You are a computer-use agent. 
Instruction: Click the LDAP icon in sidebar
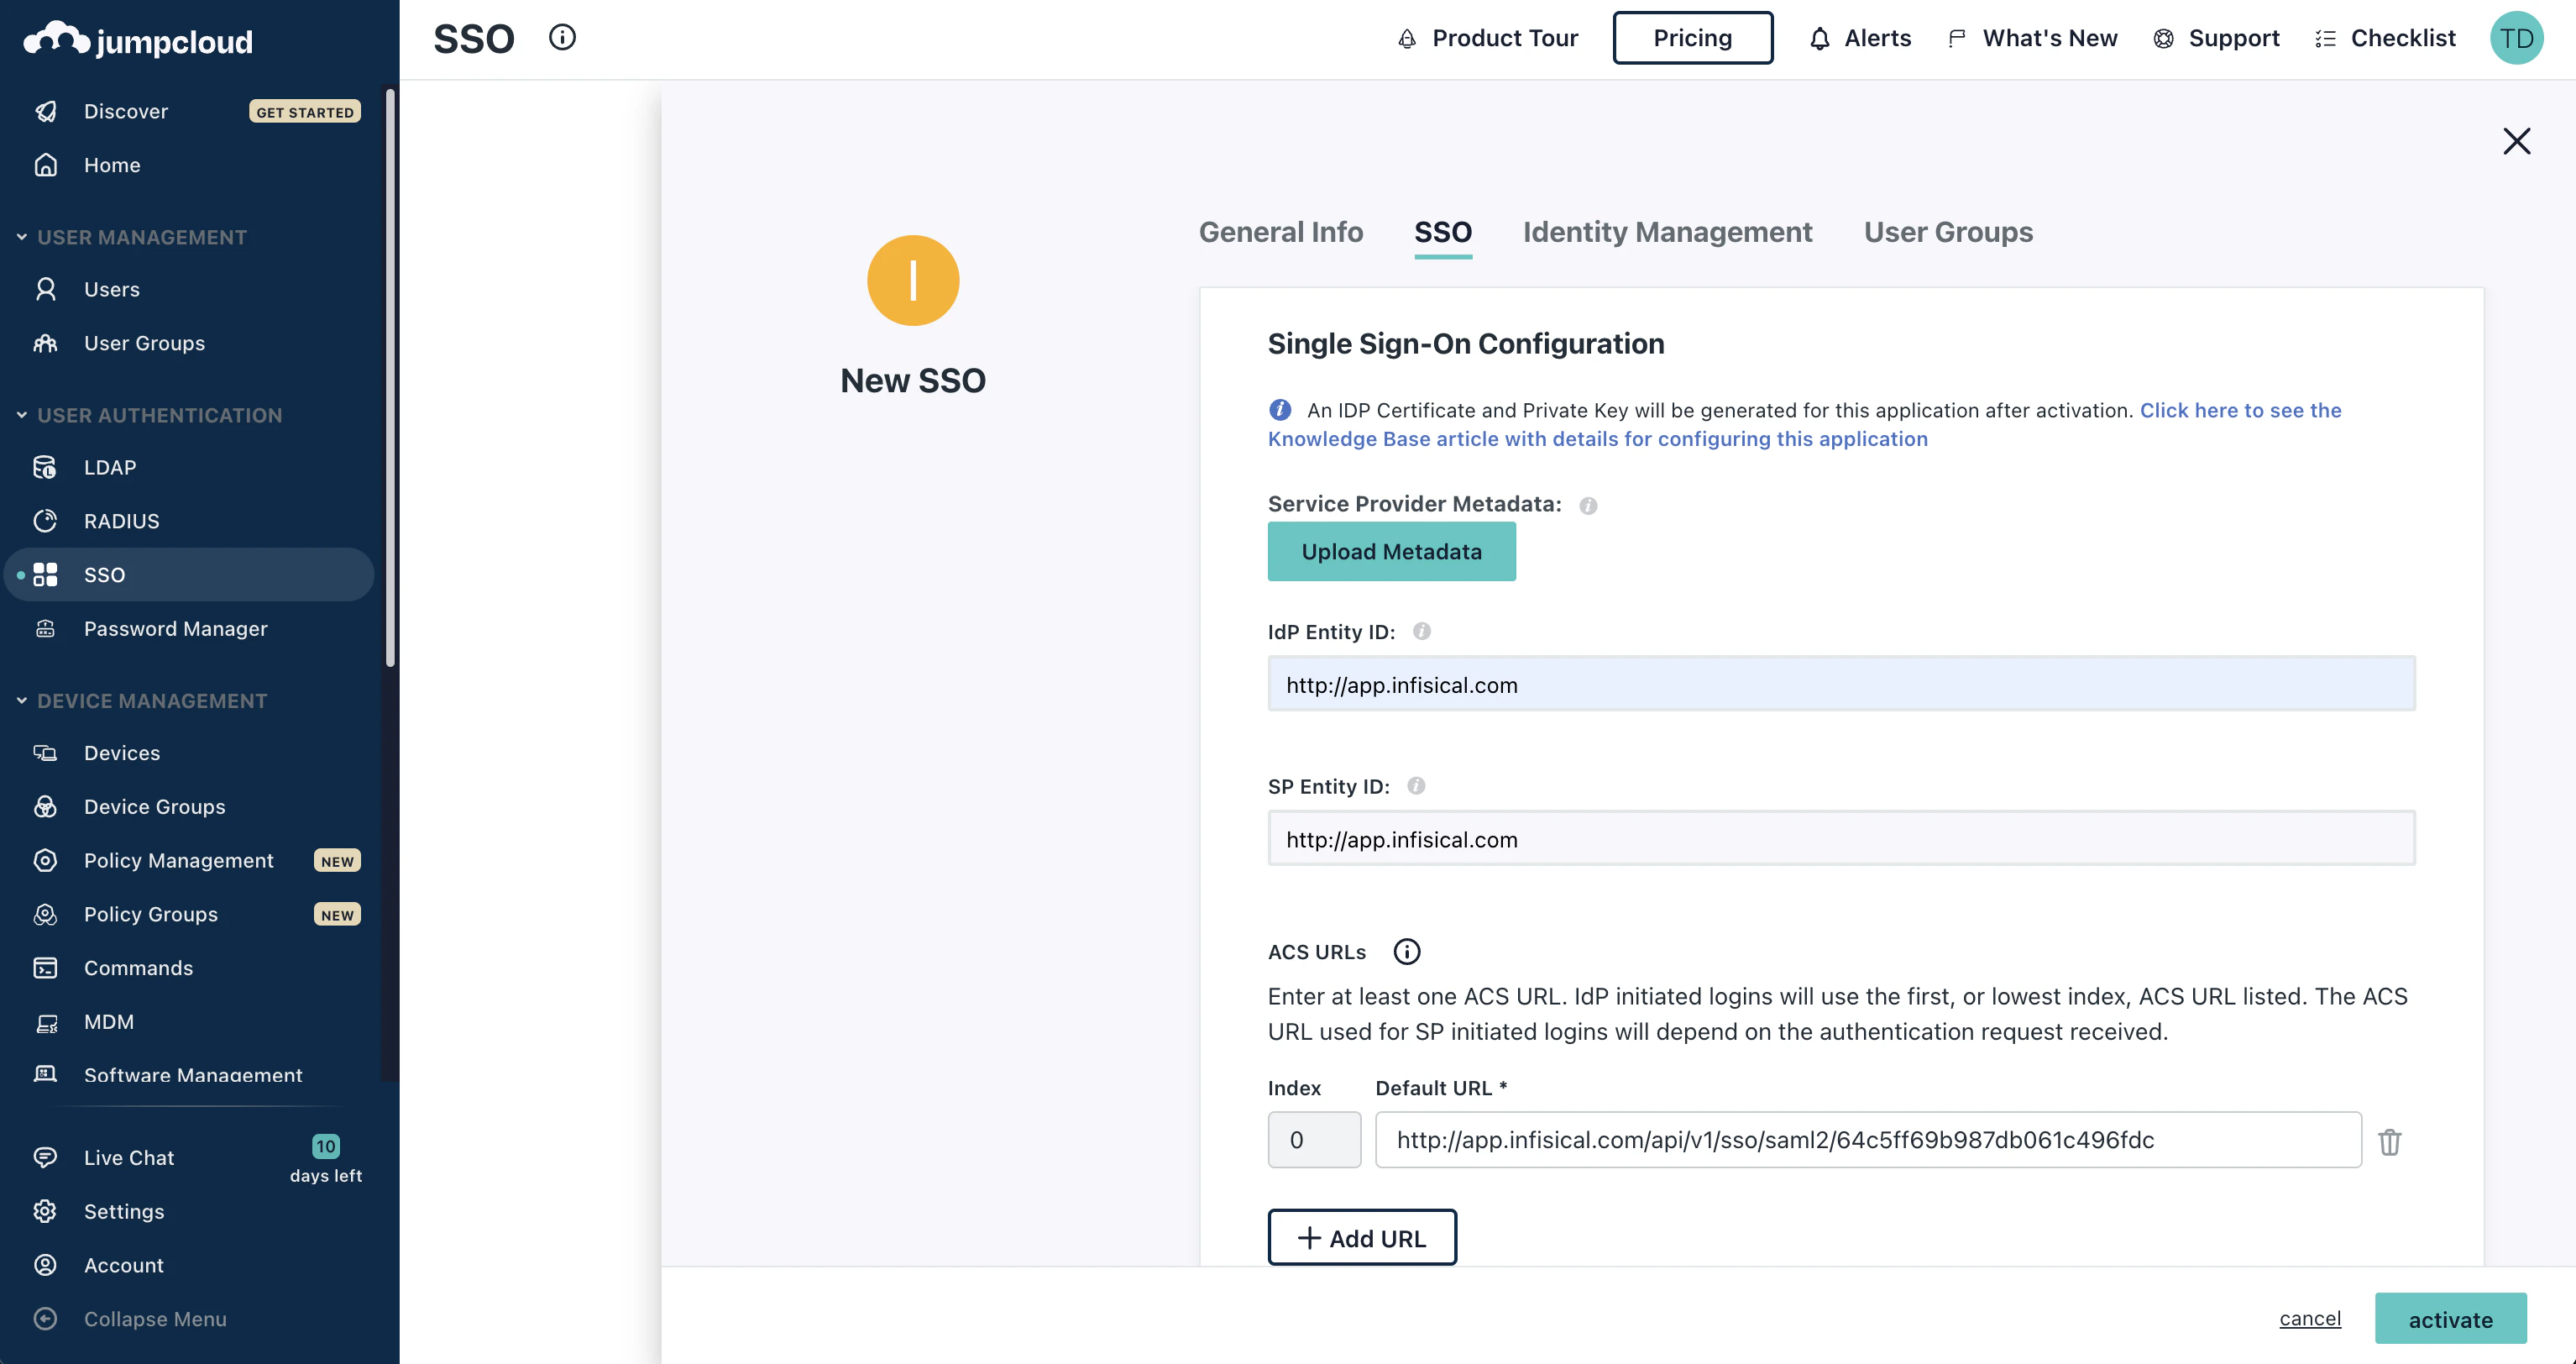[46, 467]
